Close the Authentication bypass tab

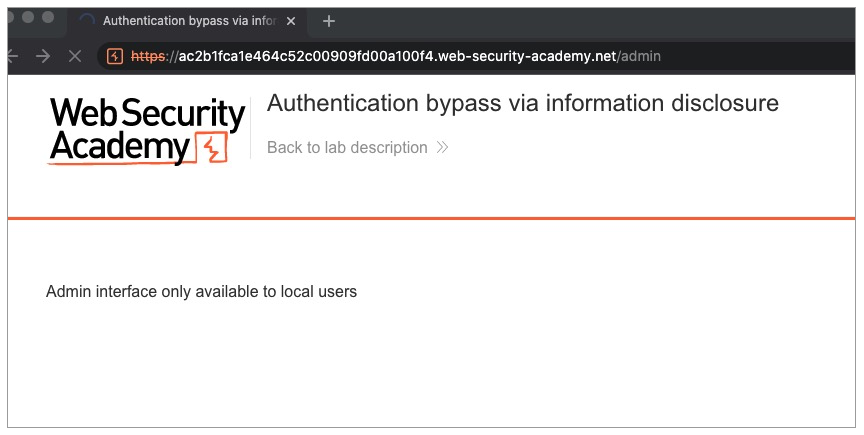[291, 21]
